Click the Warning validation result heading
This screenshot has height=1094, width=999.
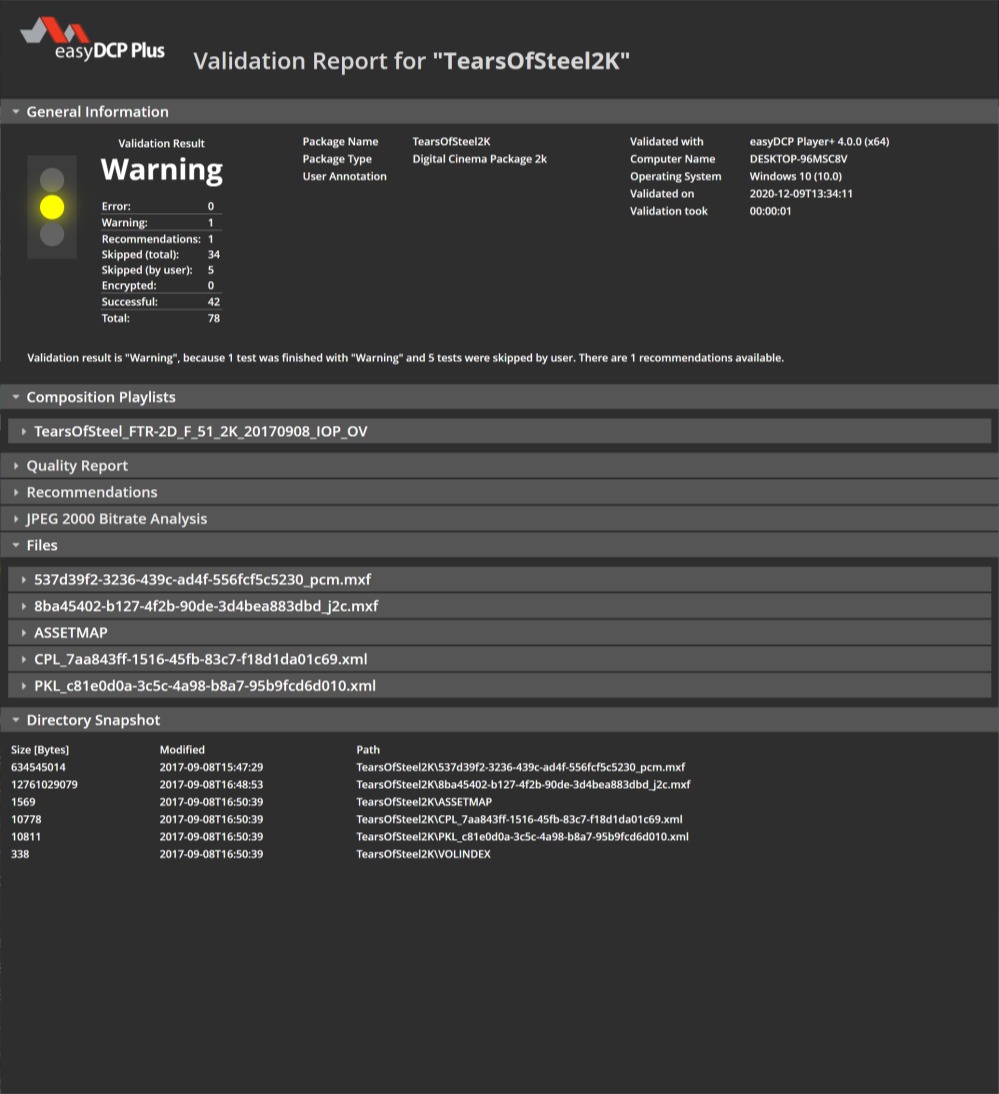161,170
